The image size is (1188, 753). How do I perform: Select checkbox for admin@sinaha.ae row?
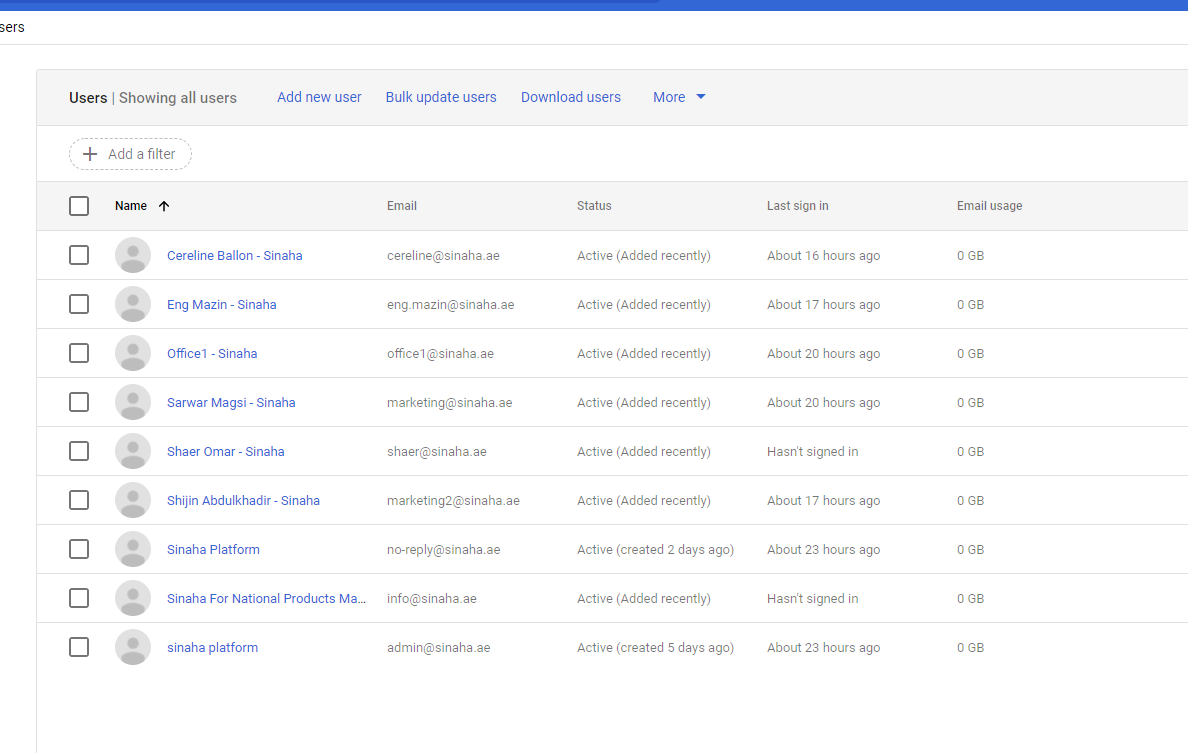point(79,647)
